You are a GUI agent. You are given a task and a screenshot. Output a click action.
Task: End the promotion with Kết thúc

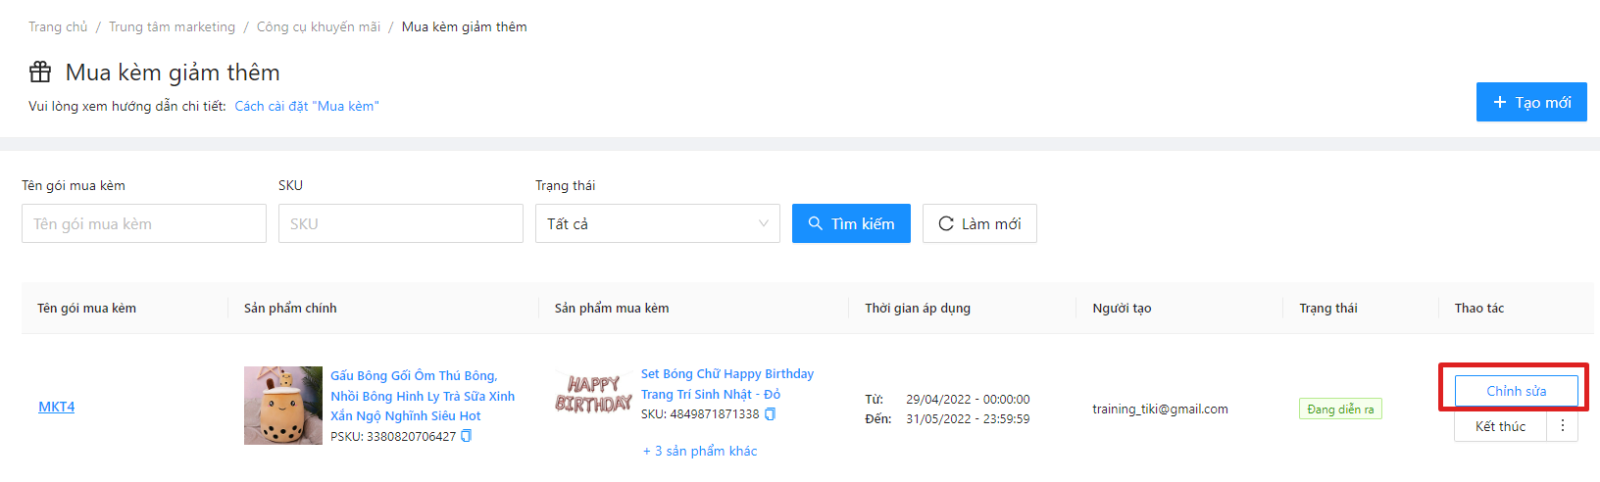(x=1500, y=426)
